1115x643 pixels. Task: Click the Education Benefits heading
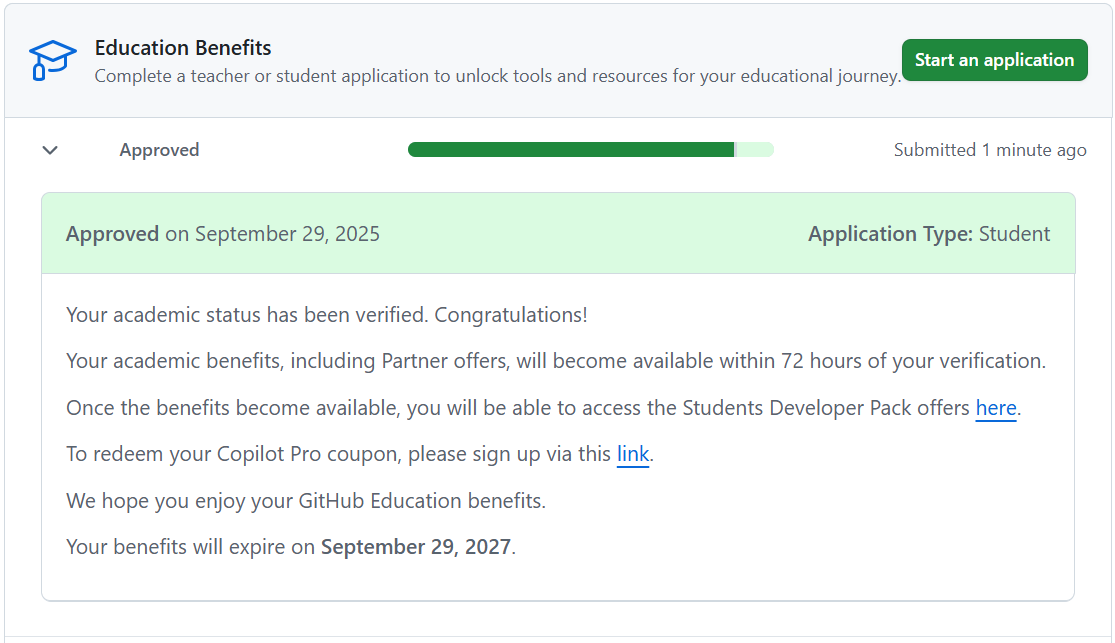(183, 48)
